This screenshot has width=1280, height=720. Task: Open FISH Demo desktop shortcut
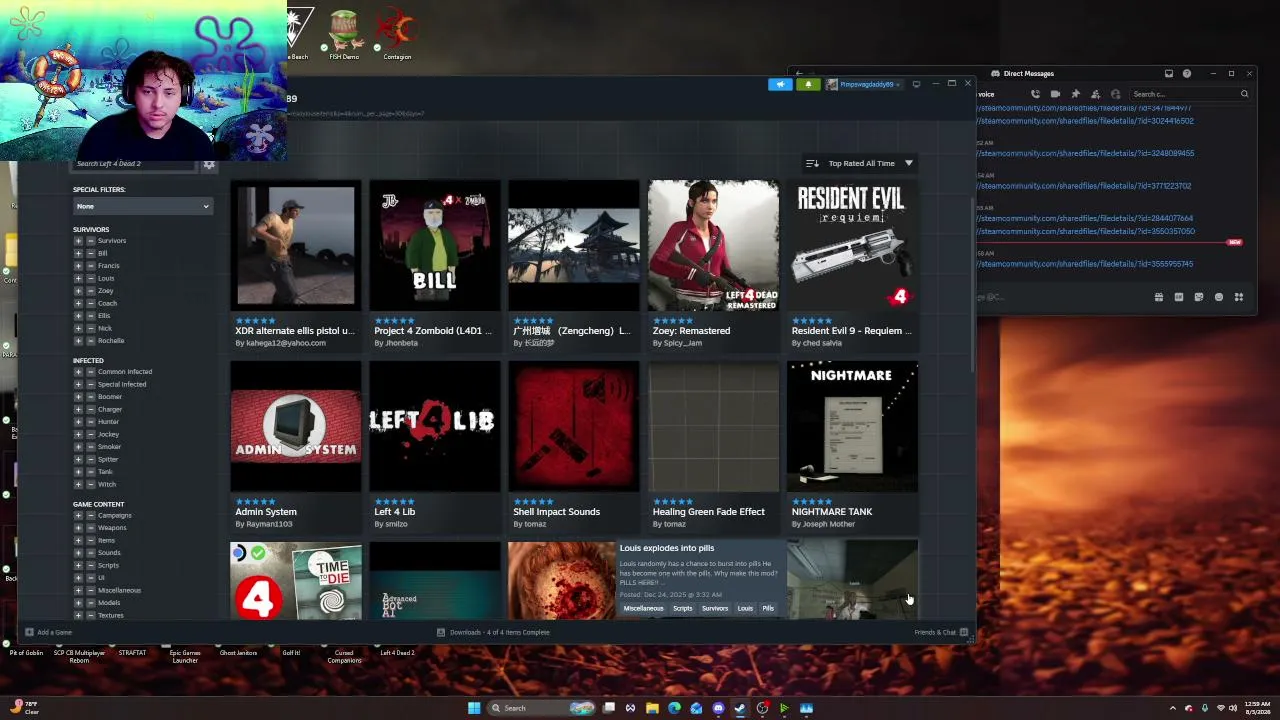pos(344,34)
